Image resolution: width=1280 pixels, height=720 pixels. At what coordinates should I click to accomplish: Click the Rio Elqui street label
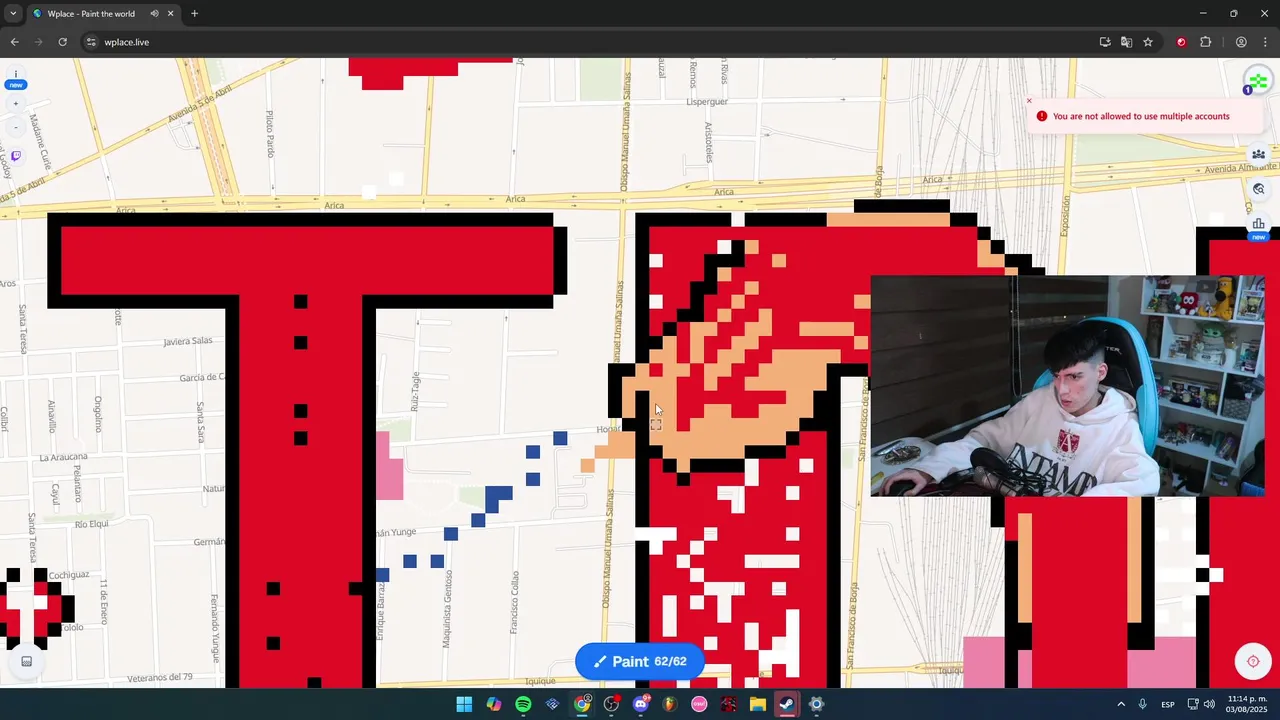(92, 524)
